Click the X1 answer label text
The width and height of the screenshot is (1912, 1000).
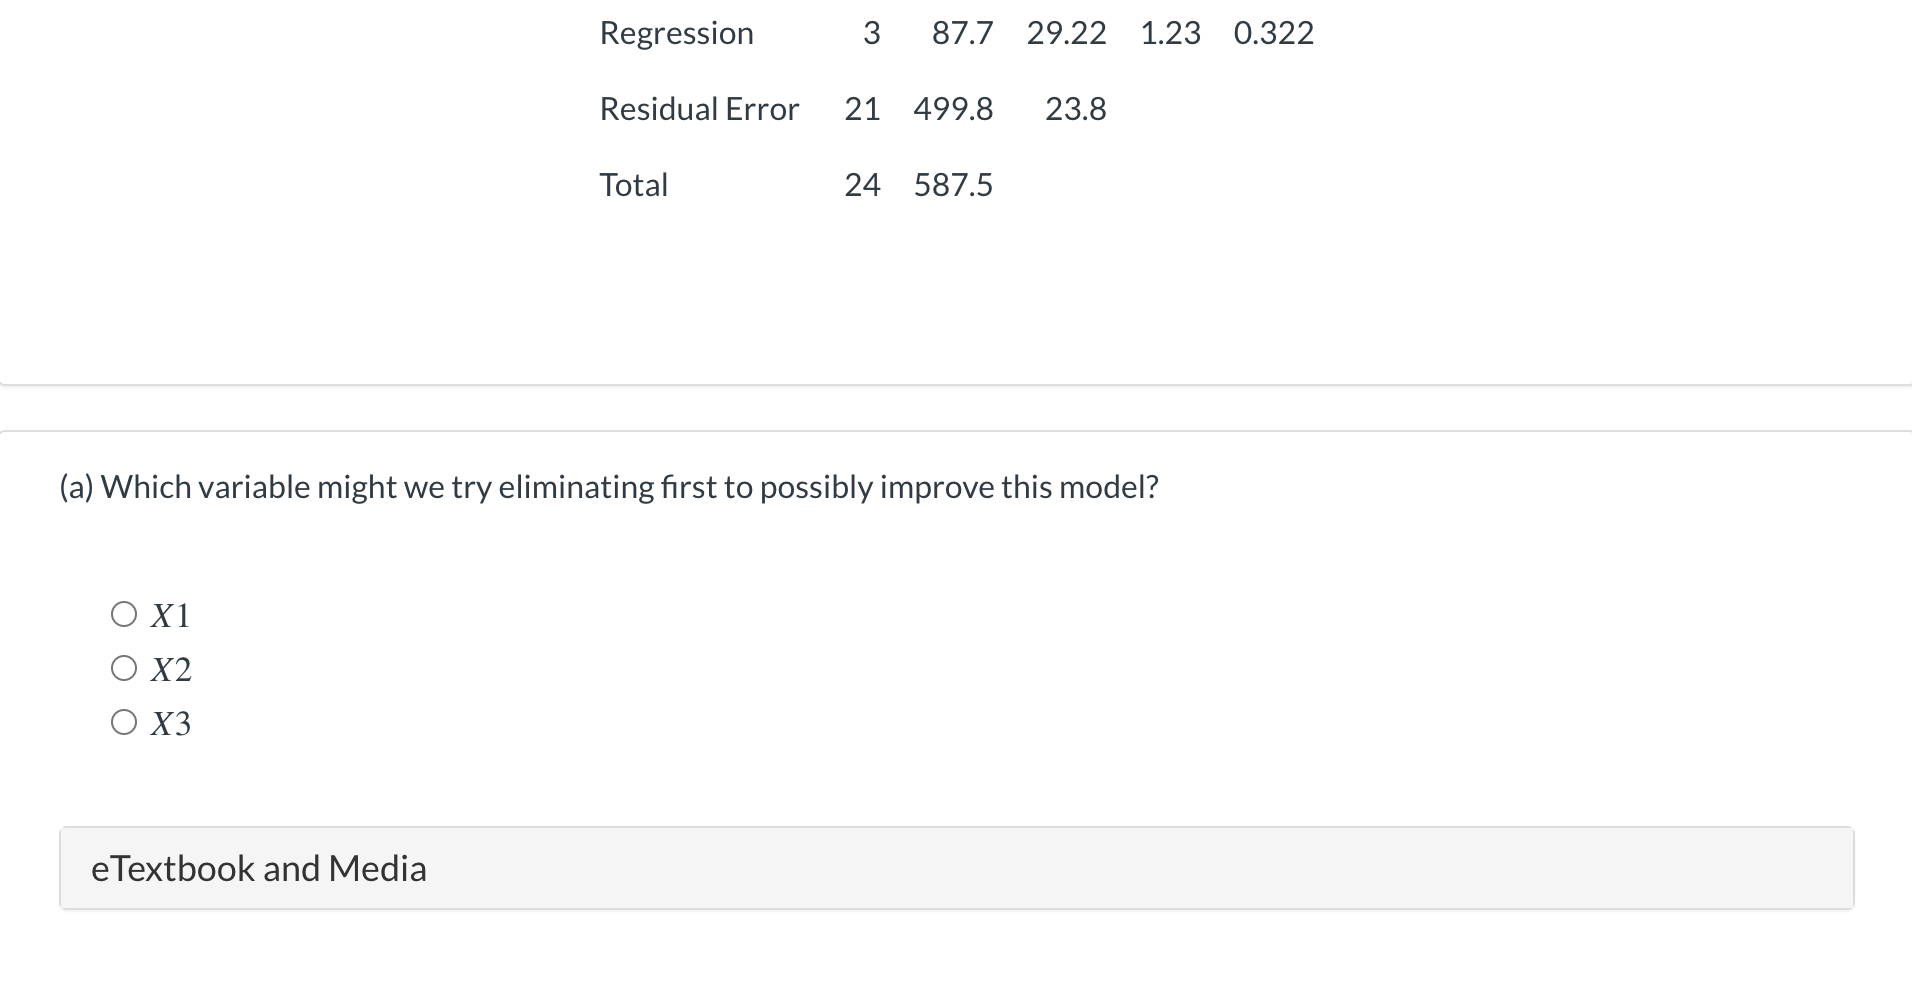coord(170,615)
